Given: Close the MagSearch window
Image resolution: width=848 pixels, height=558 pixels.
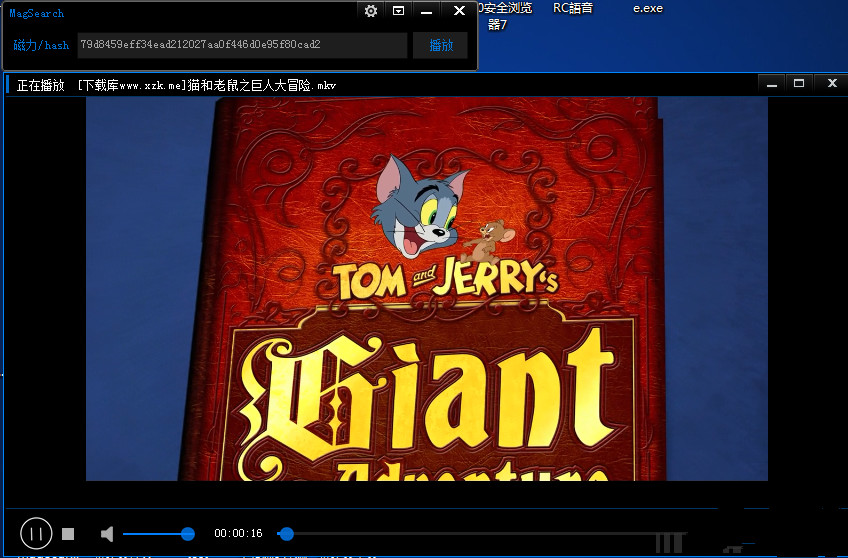Looking at the screenshot, I should pyautogui.click(x=459, y=11).
